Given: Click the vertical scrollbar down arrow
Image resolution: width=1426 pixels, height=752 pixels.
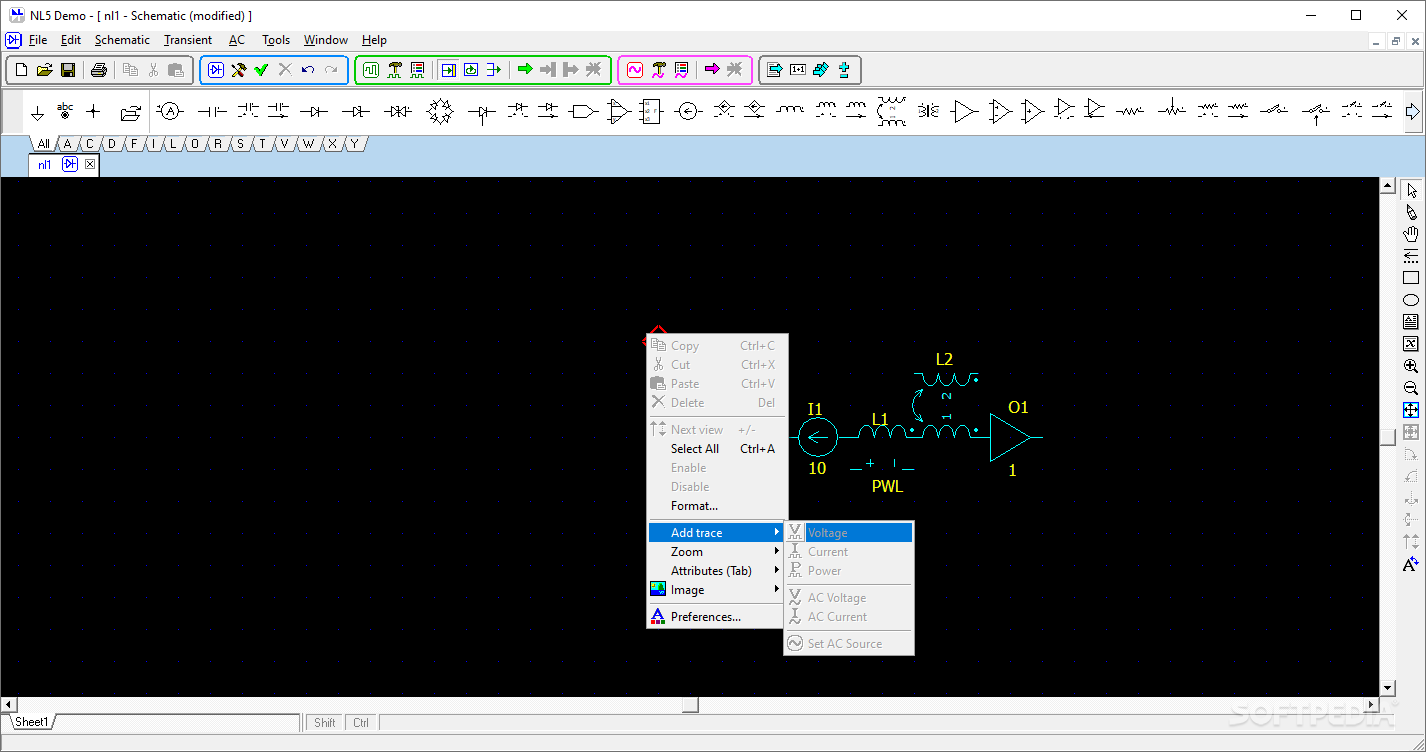Looking at the screenshot, I should (1387, 688).
